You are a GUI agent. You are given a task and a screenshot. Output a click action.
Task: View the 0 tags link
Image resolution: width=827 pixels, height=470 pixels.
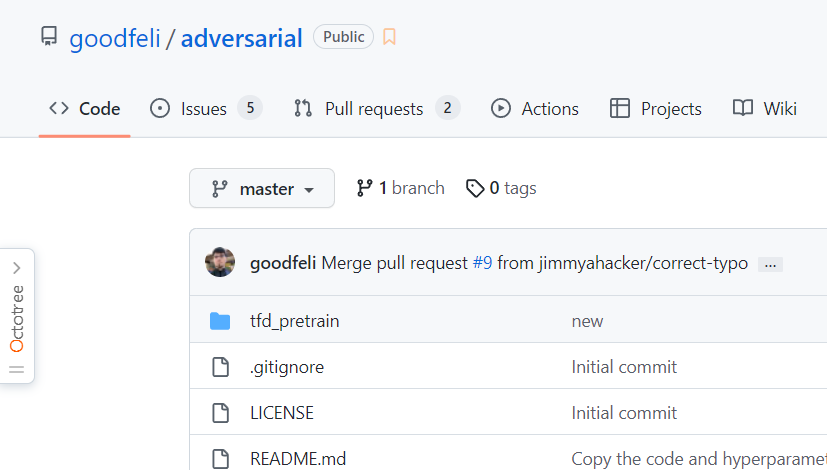[502, 188]
